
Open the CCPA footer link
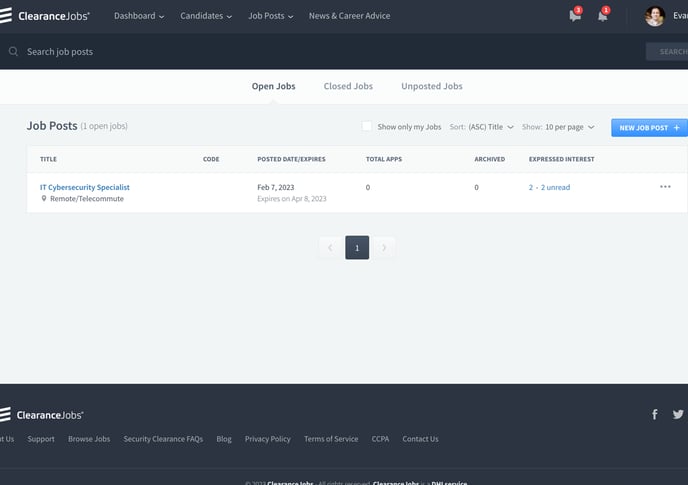pyautogui.click(x=380, y=439)
